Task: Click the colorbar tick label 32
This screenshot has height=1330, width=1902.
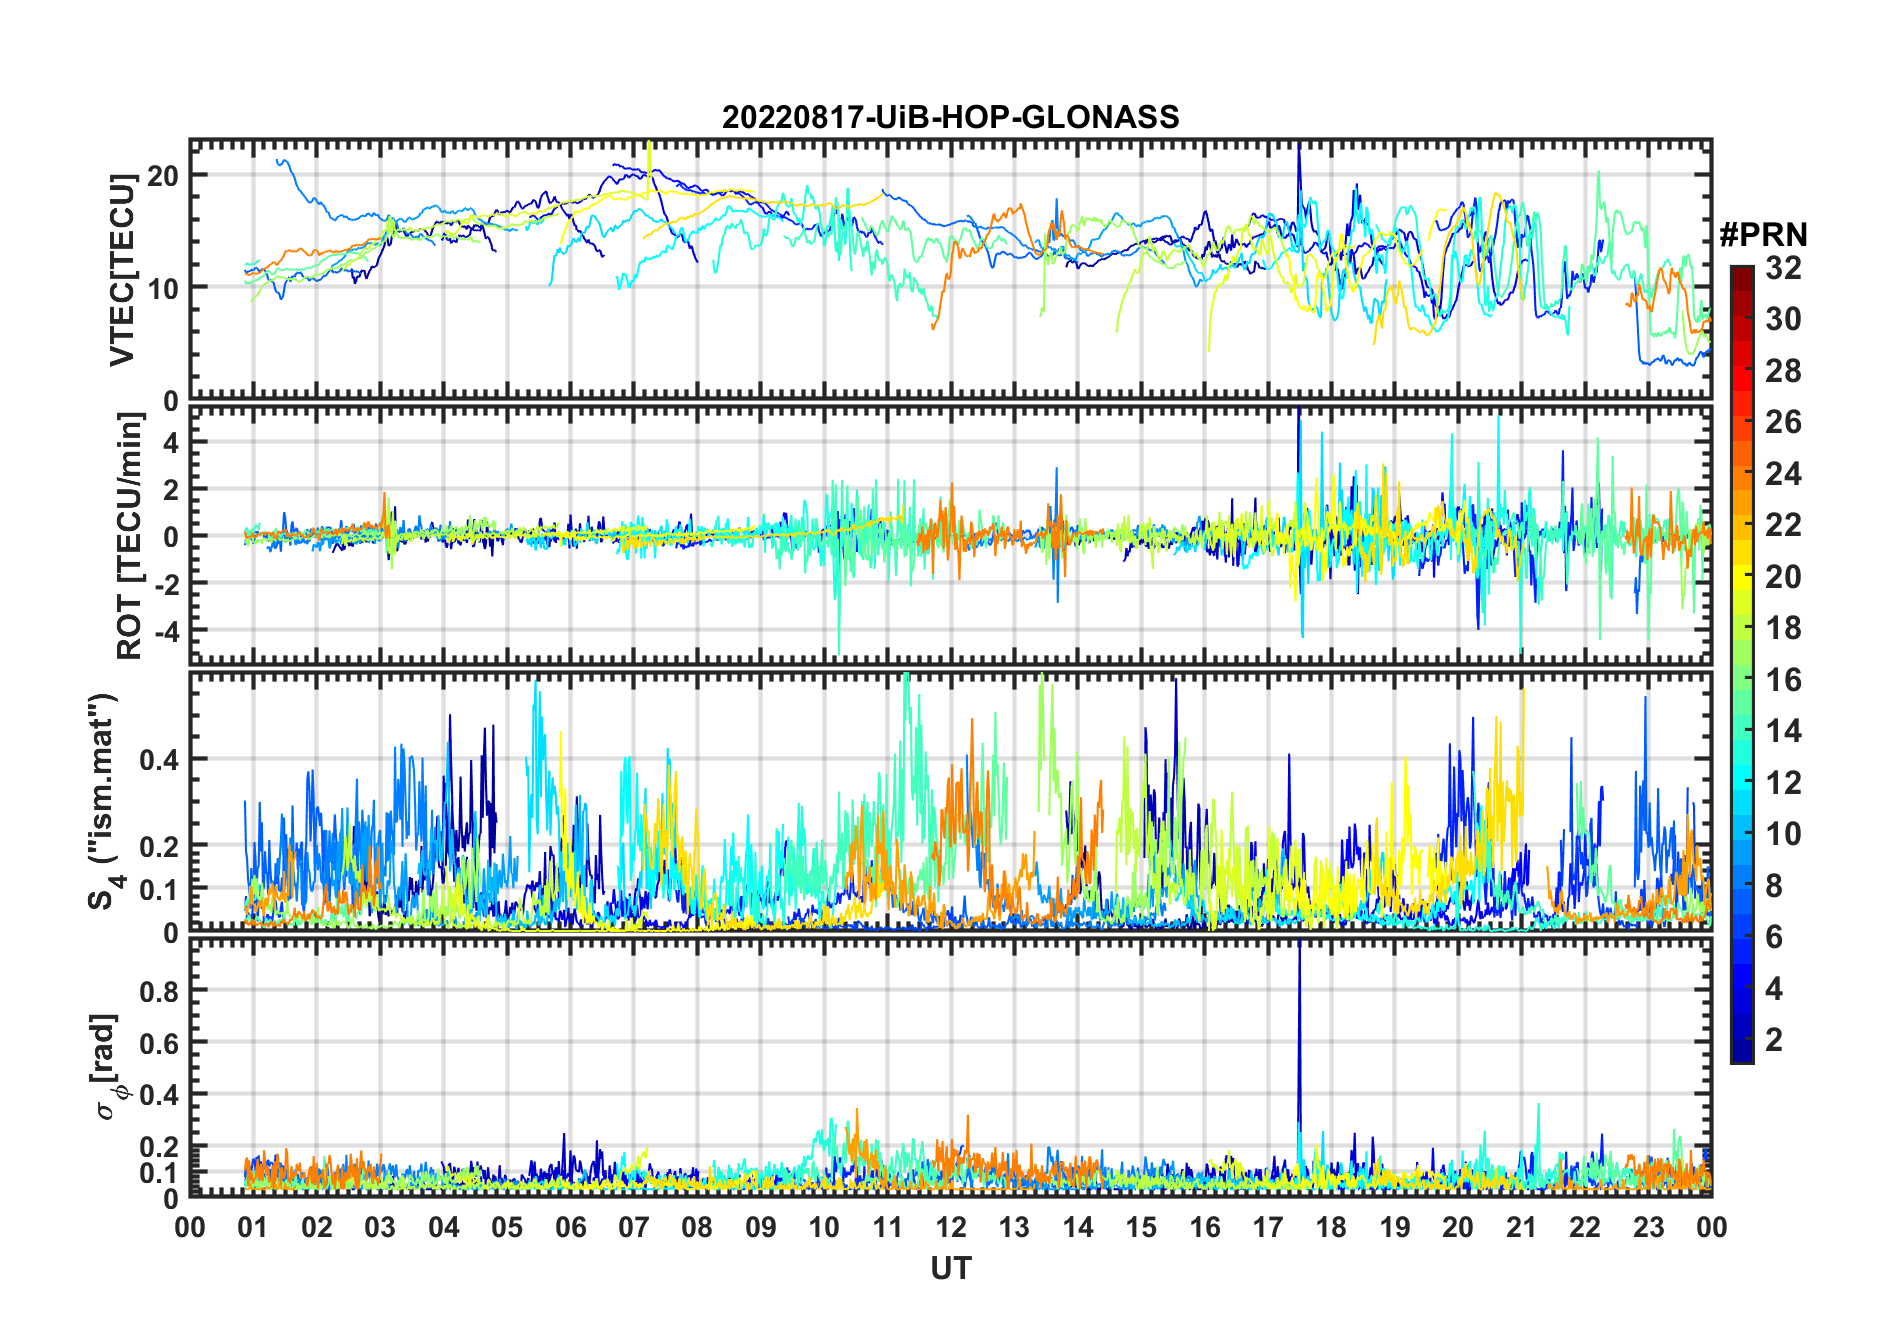Action: point(1783,268)
